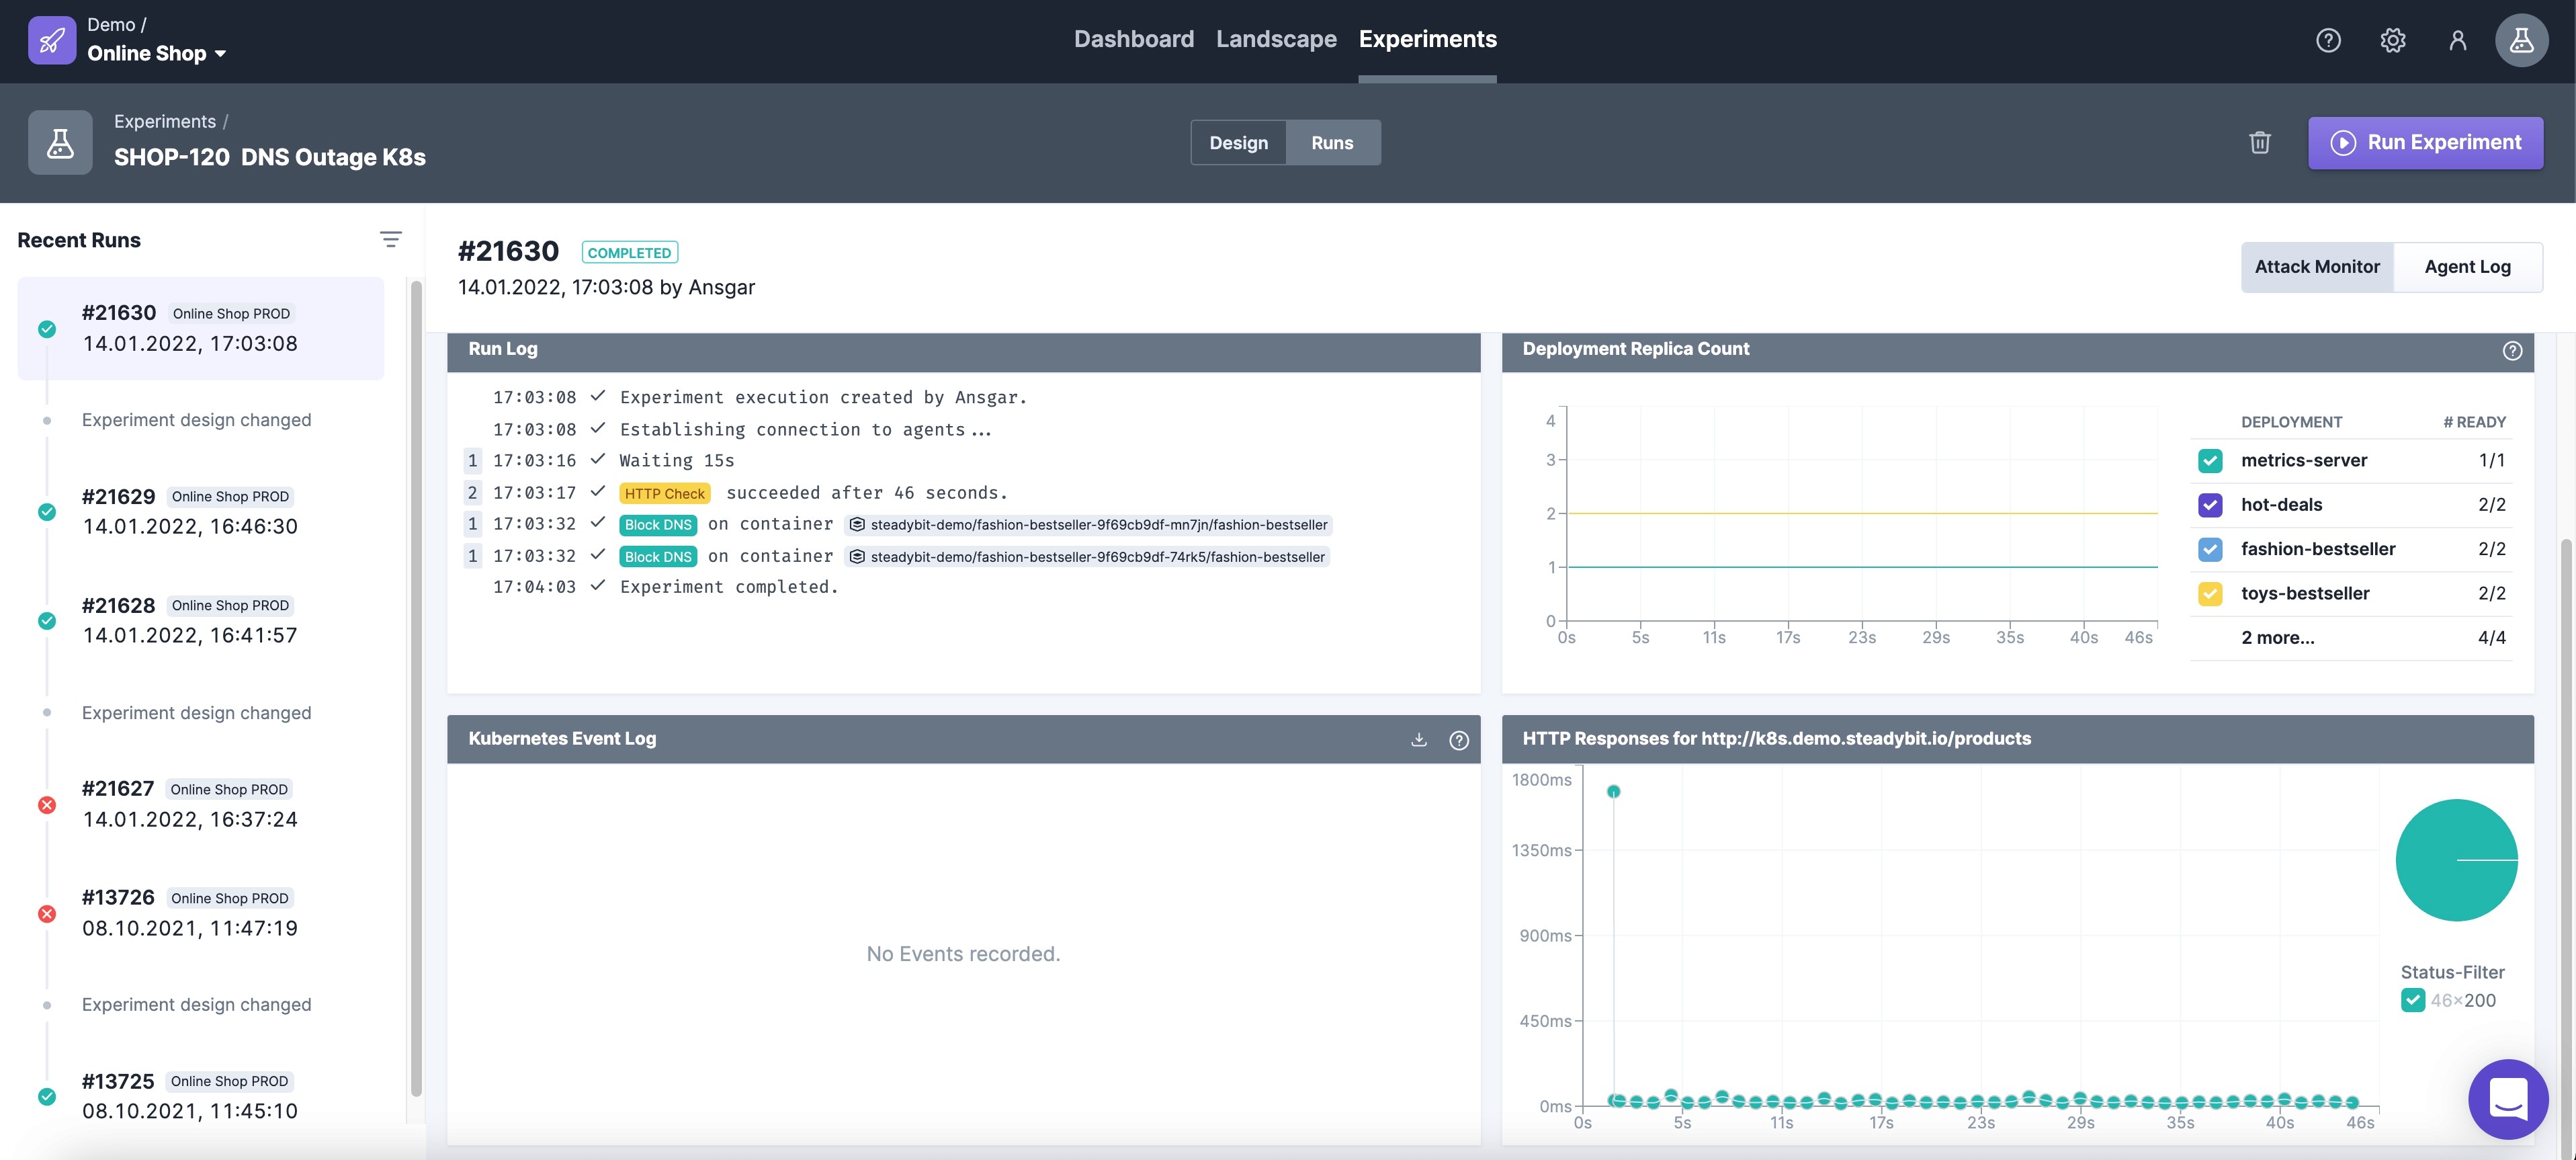Open the Agent Log tab
This screenshot has width=2576, height=1160.
[2467, 267]
